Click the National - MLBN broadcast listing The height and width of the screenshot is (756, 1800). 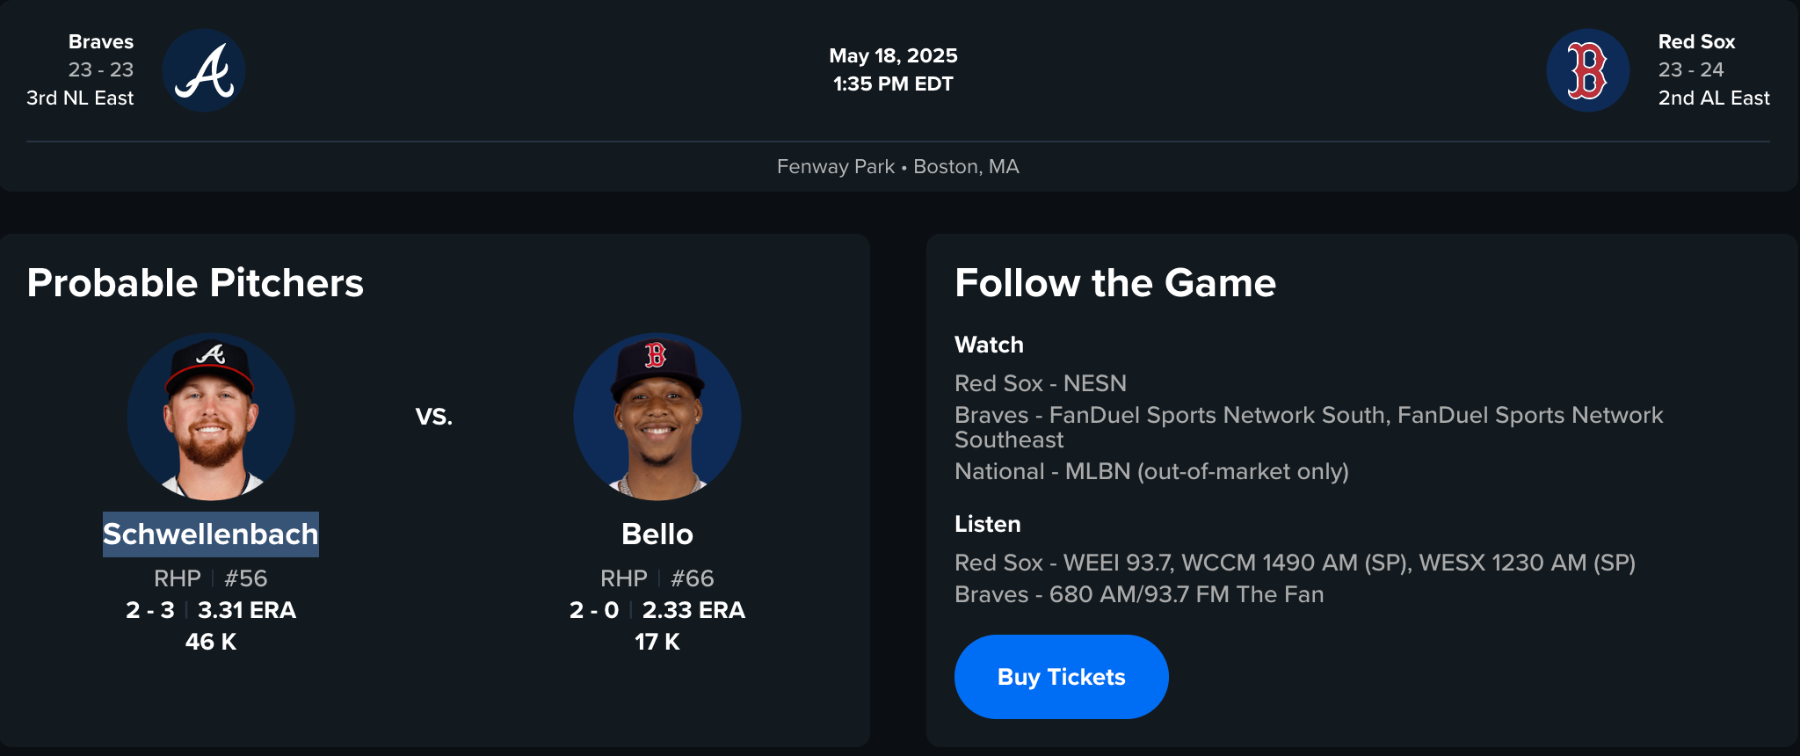click(1151, 471)
